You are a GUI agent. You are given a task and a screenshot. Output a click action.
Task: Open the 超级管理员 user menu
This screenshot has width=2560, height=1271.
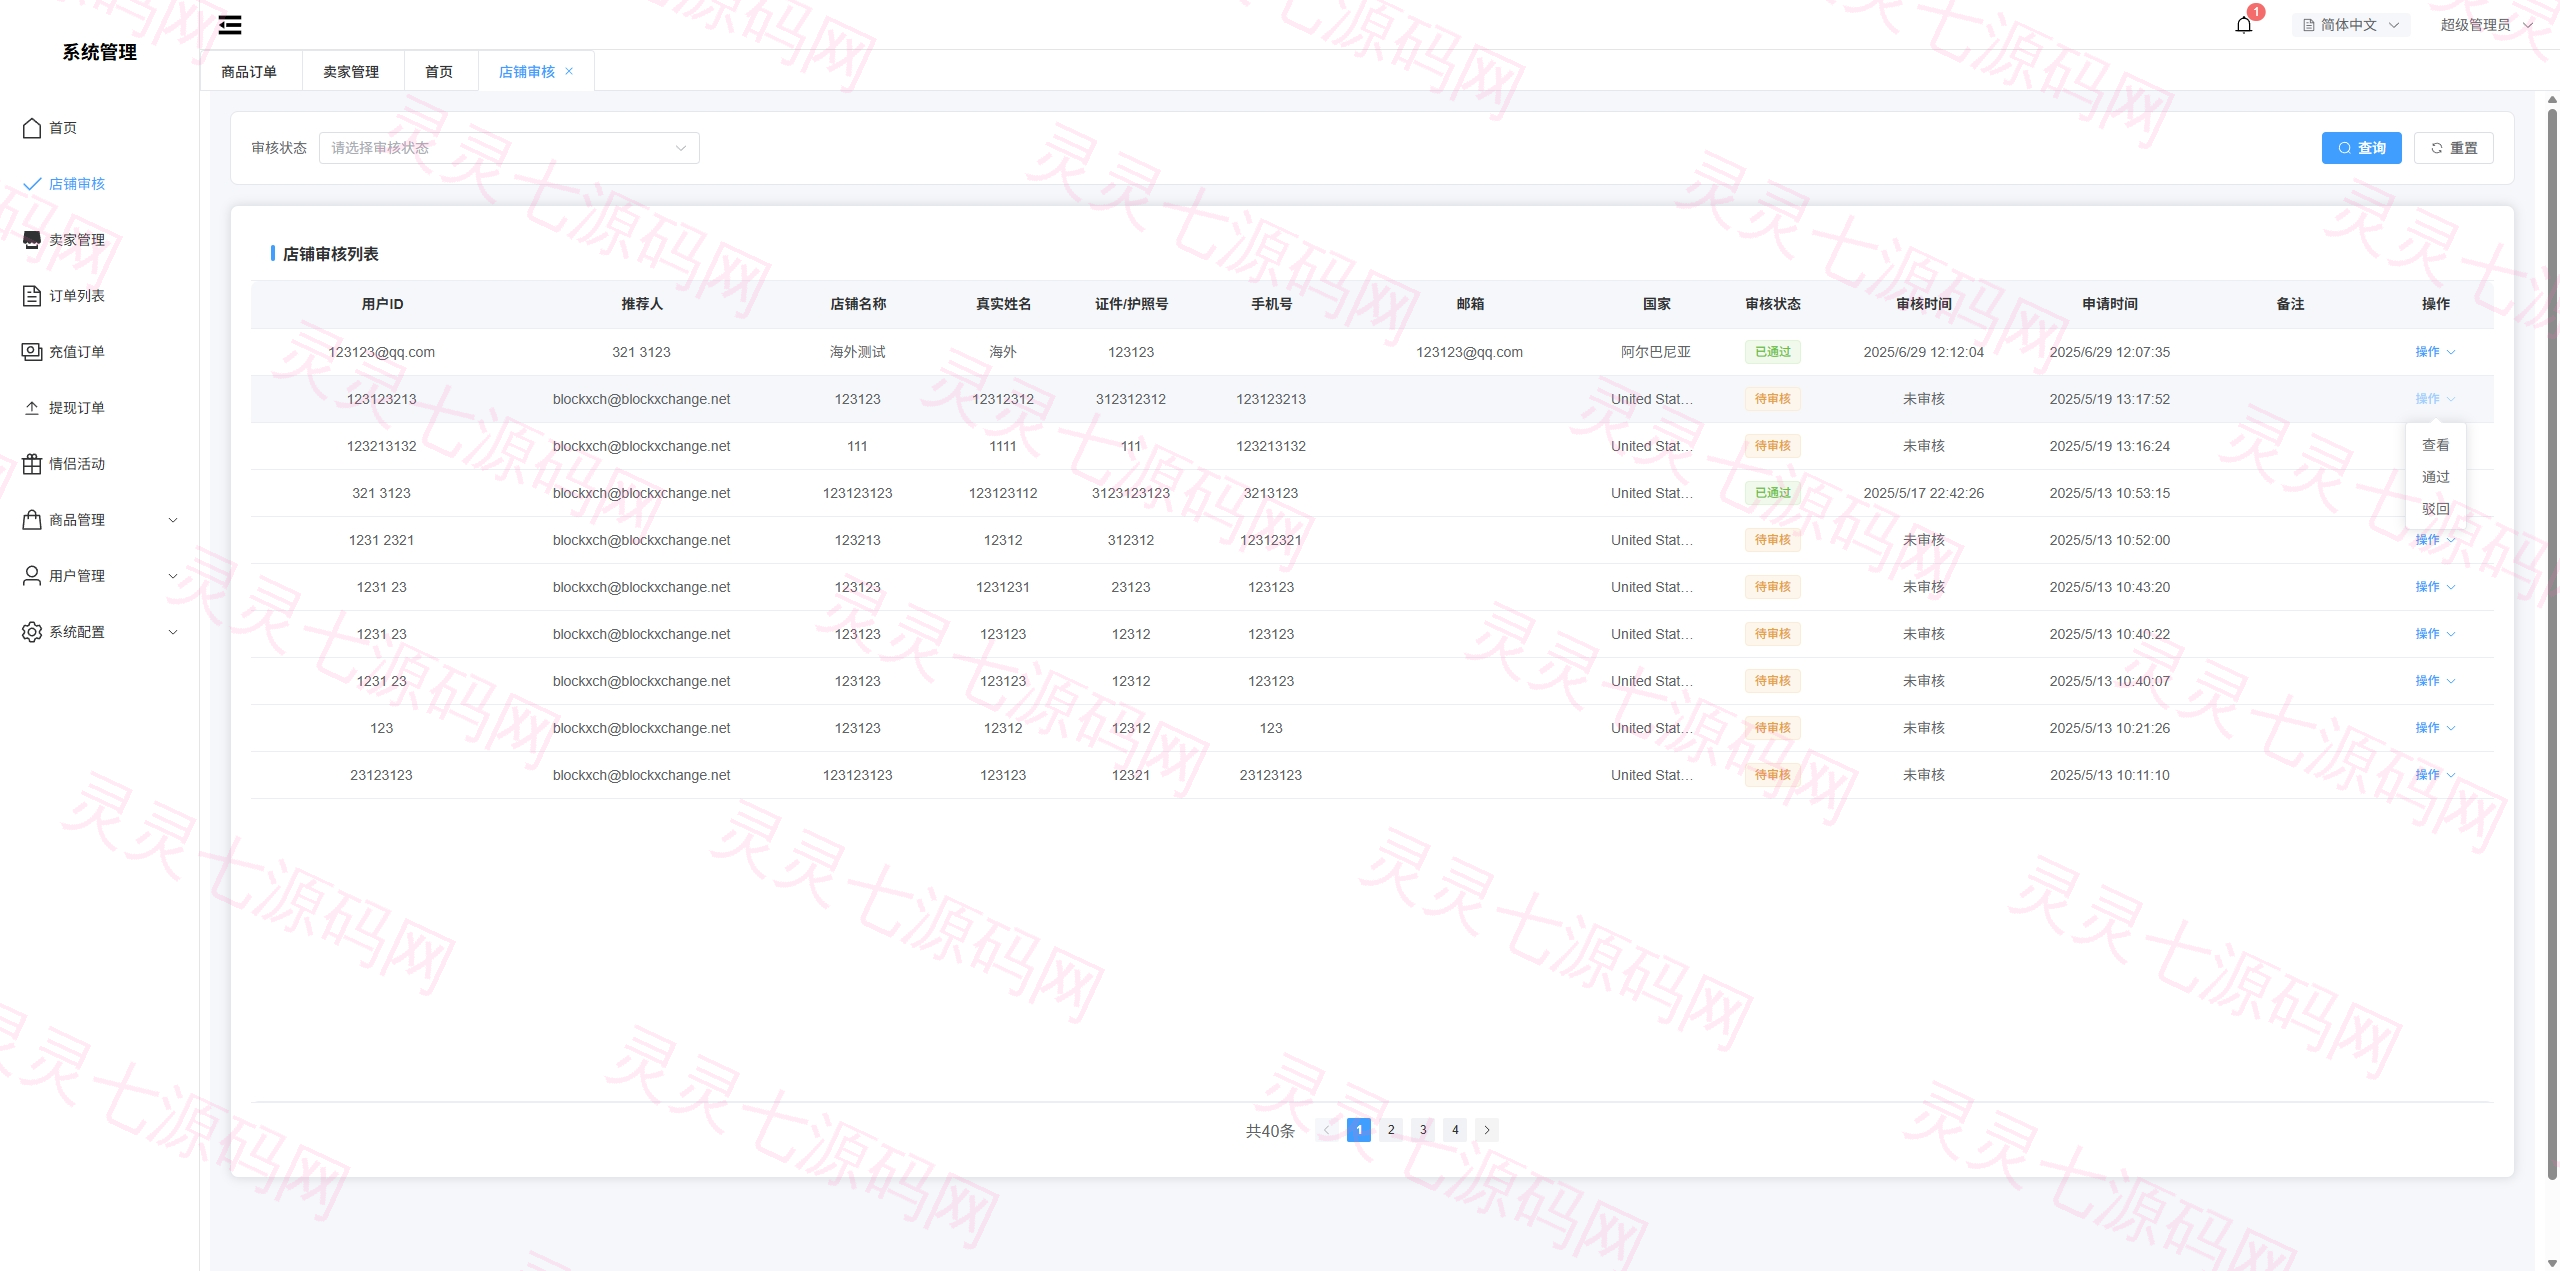click(x=2486, y=25)
